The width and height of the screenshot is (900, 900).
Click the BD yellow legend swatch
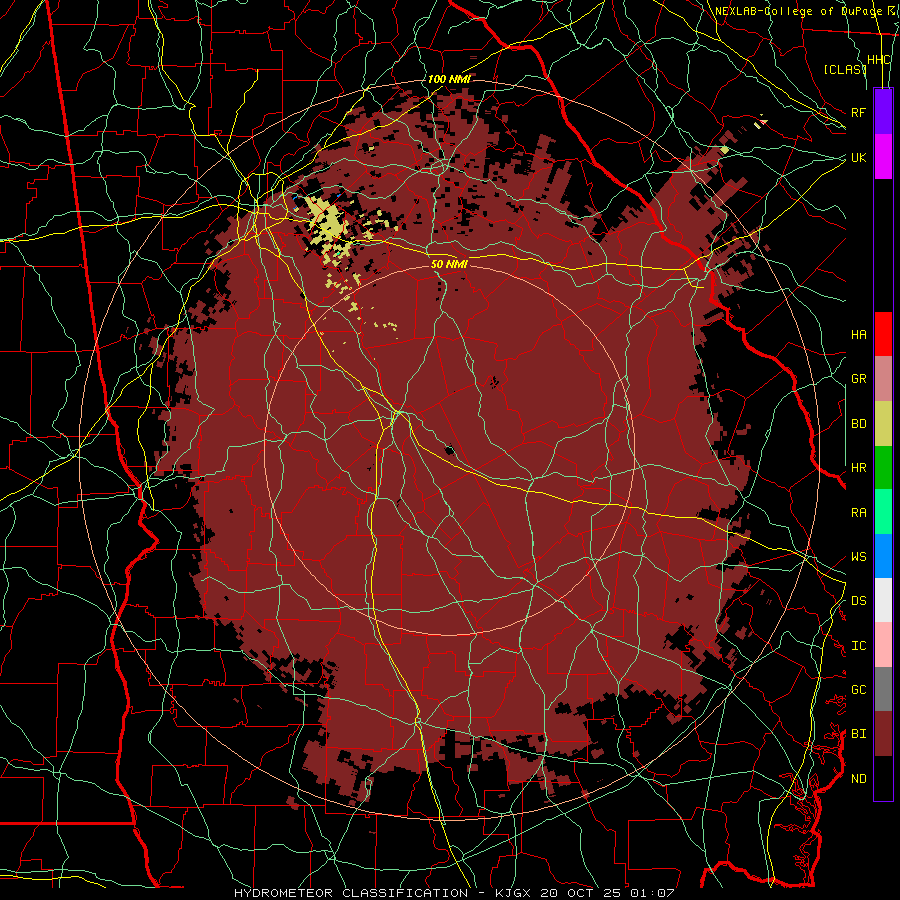tap(883, 424)
